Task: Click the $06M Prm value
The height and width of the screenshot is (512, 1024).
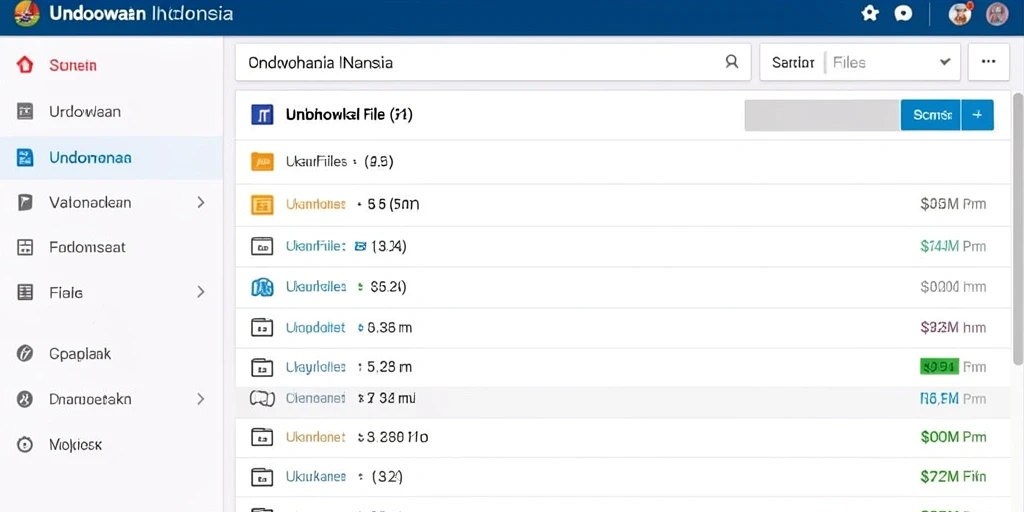Action: pyautogui.click(x=953, y=204)
